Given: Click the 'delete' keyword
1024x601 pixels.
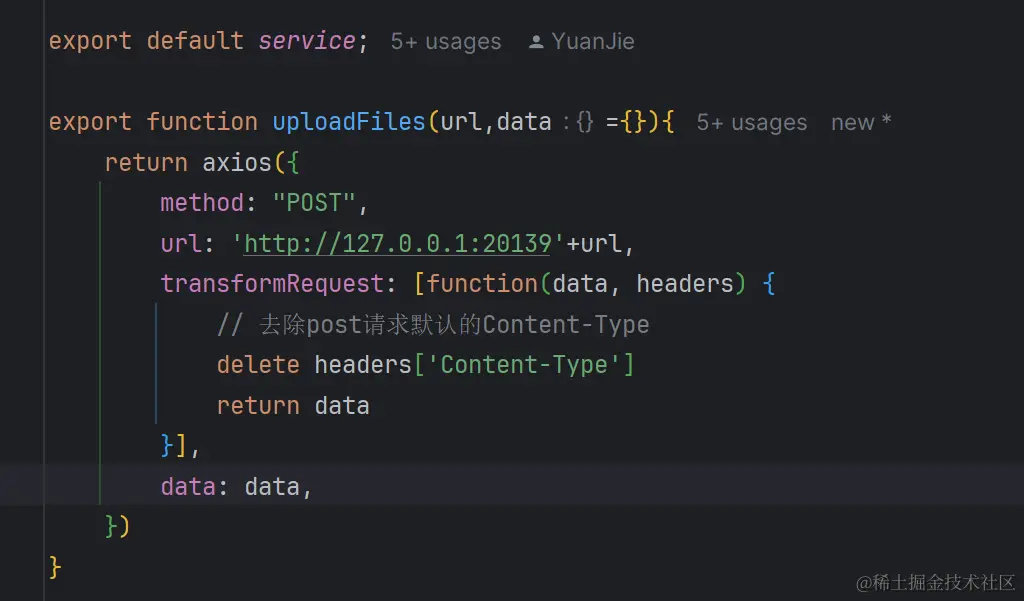Looking at the screenshot, I should pyautogui.click(x=258, y=365).
